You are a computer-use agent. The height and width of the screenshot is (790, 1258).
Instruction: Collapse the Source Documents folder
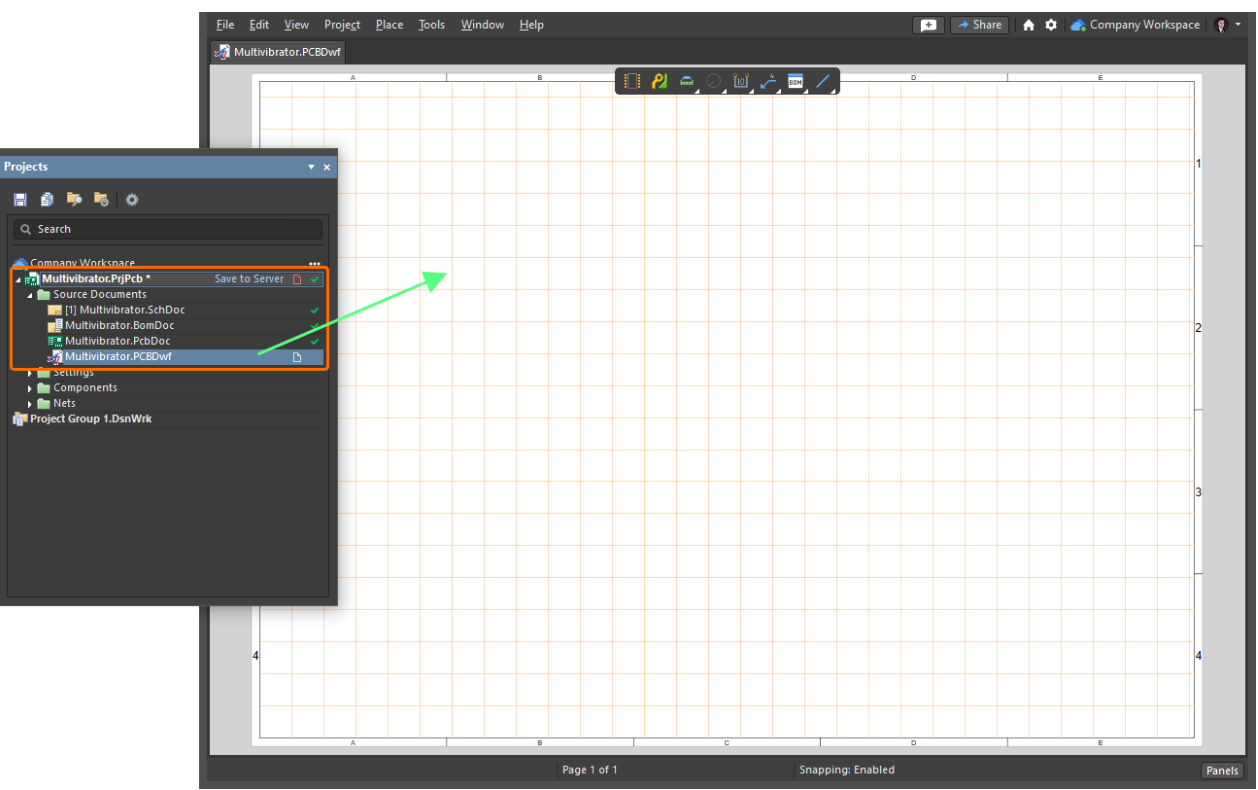[x=30, y=295]
